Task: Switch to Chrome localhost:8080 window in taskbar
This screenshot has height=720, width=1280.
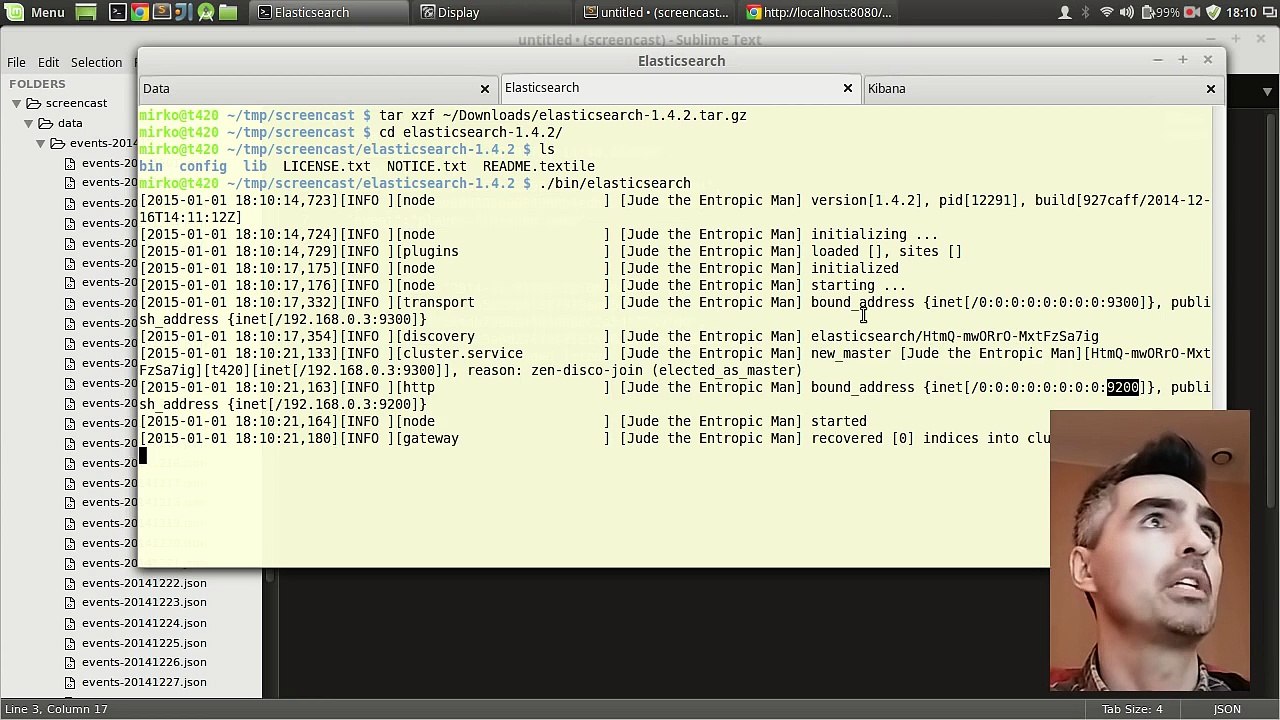Action: coord(820,12)
